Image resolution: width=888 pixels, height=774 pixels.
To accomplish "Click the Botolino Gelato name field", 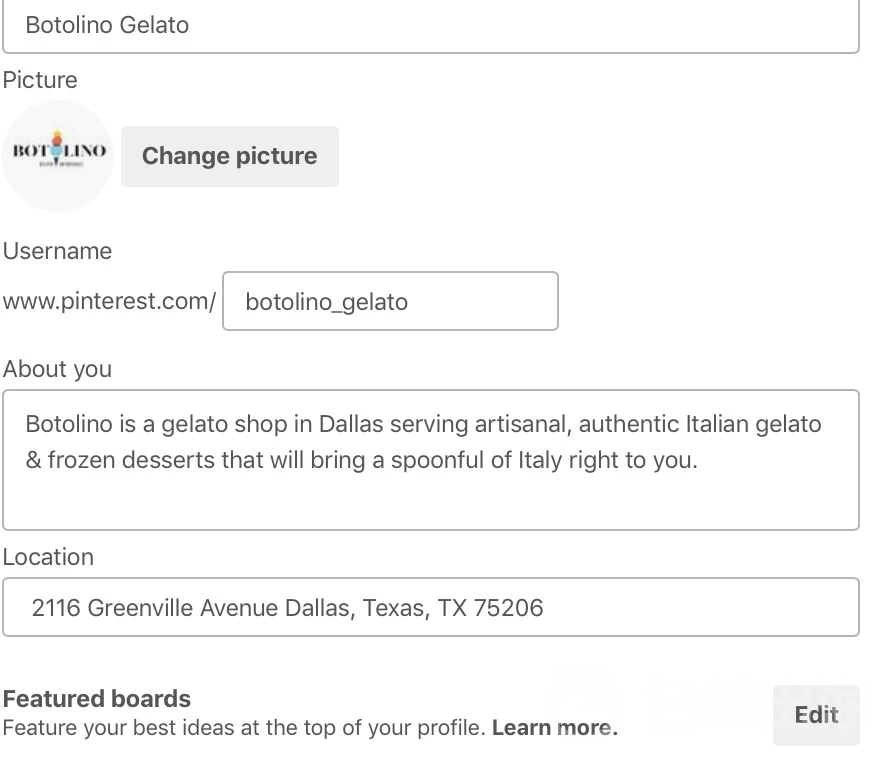I will (430, 26).
